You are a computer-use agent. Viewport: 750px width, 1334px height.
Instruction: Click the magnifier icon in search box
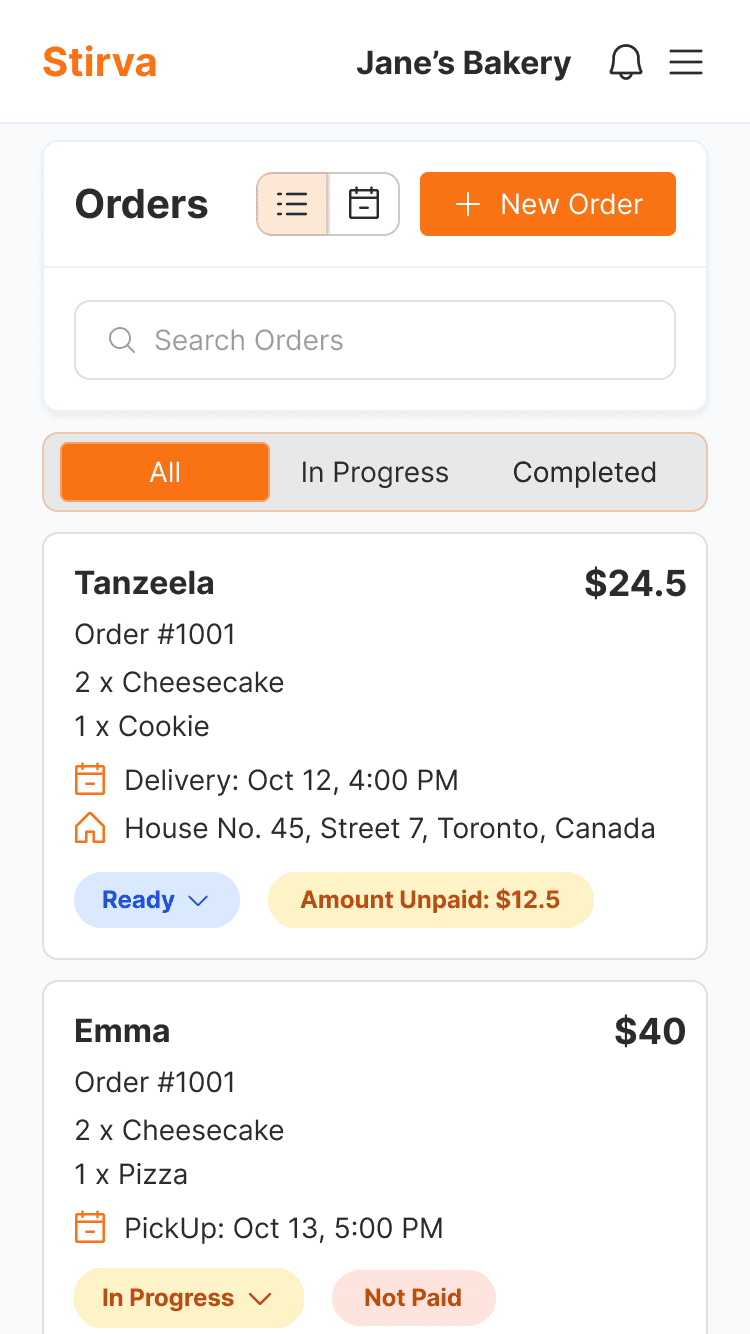(x=122, y=340)
